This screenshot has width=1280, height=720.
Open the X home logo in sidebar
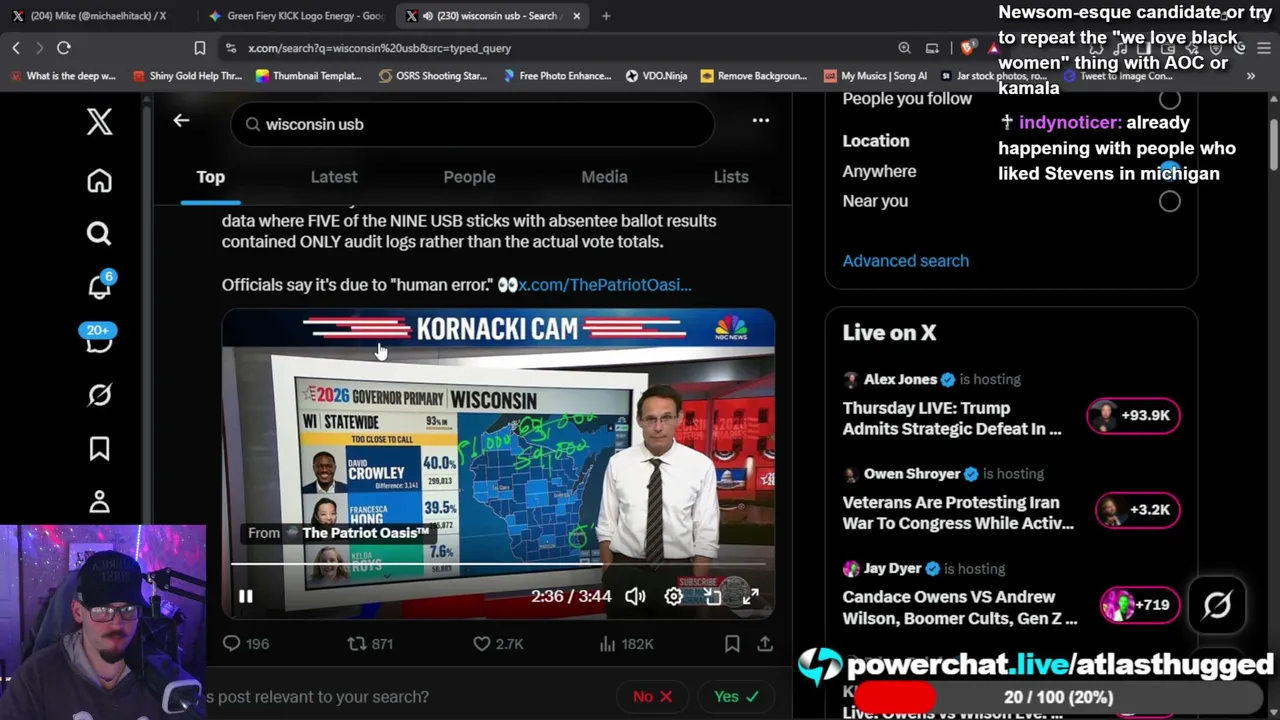(99, 122)
